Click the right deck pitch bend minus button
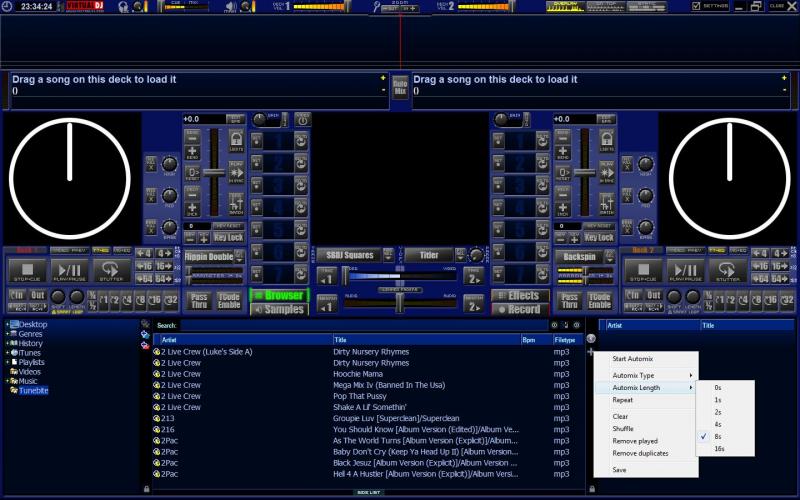 (563, 137)
